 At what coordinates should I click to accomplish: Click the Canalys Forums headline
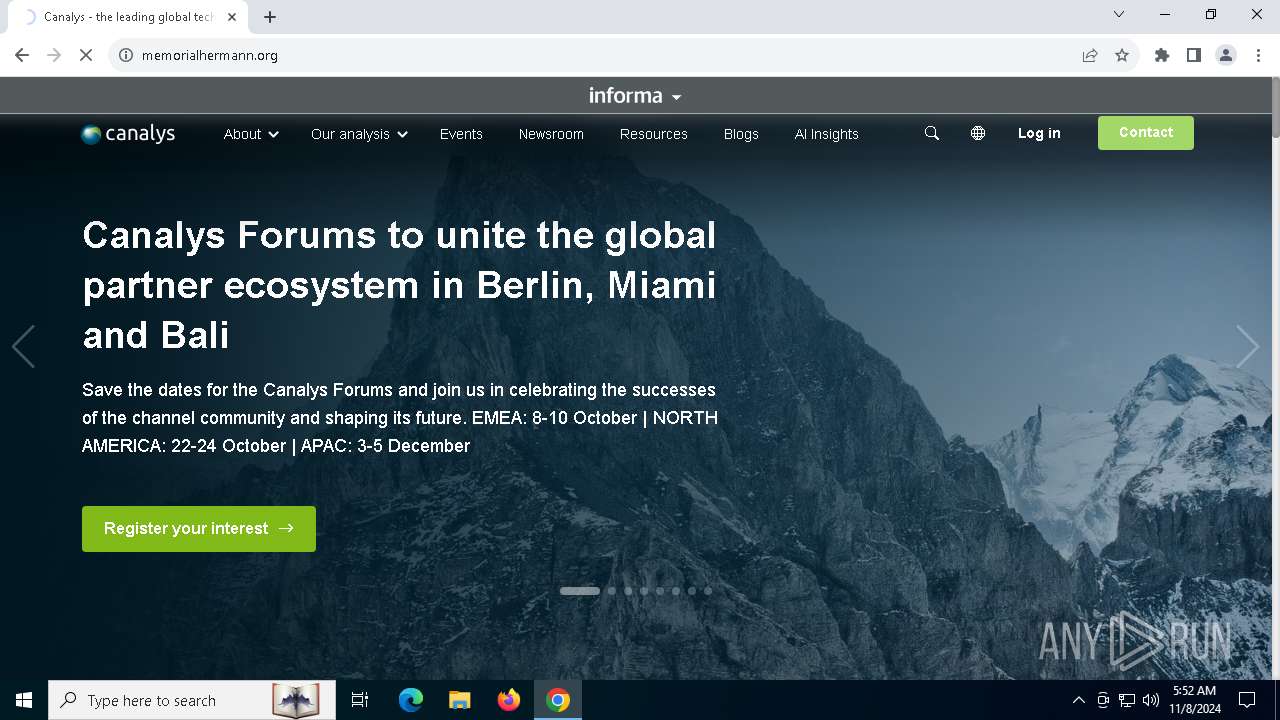400,285
